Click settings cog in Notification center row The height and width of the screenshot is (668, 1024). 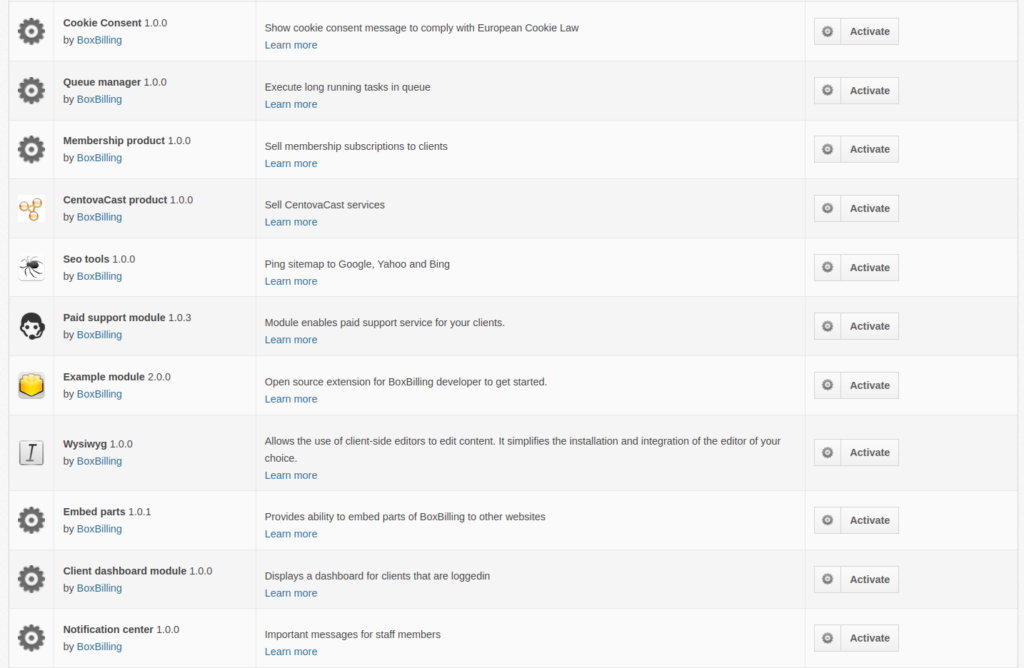[827, 638]
